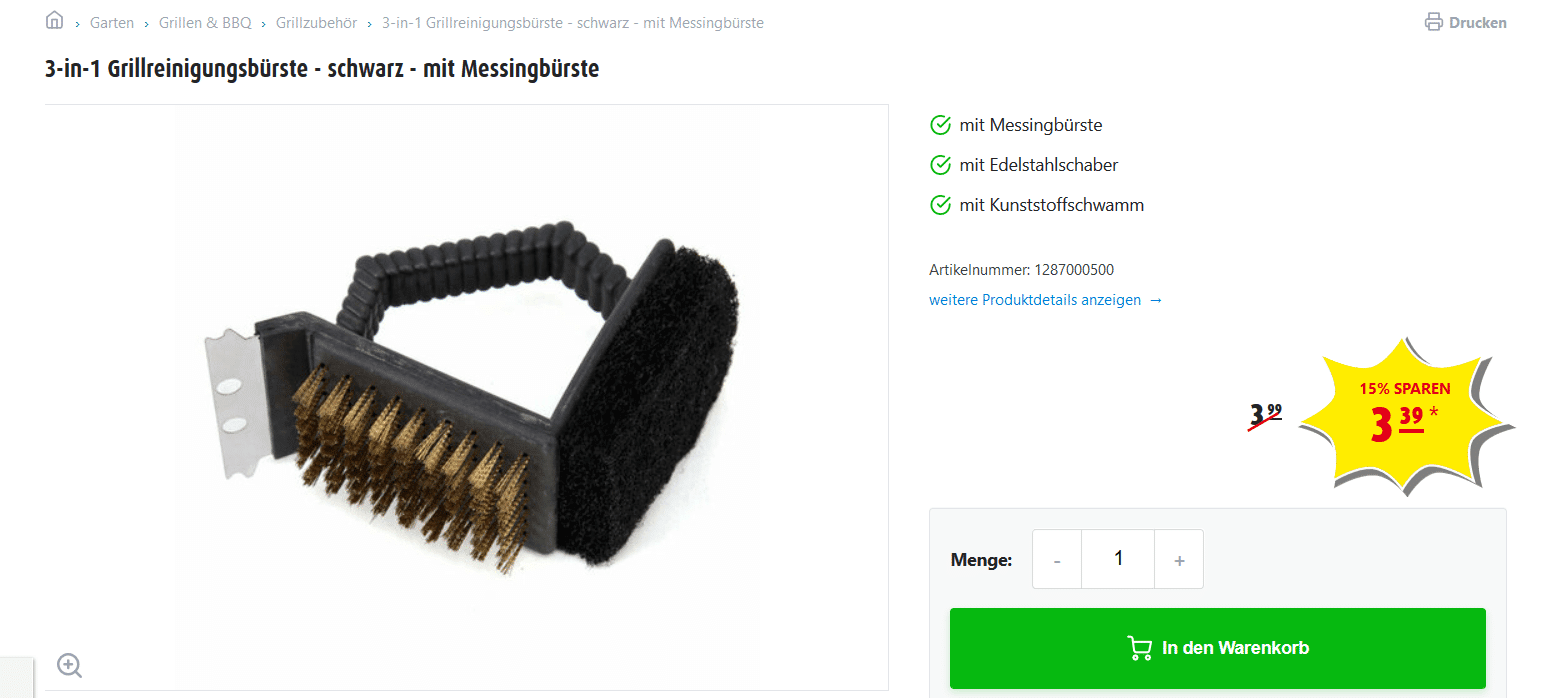The width and height of the screenshot is (1561, 698).
Task: Click the magnifier zoom icon on product image
Action: point(69,665)
